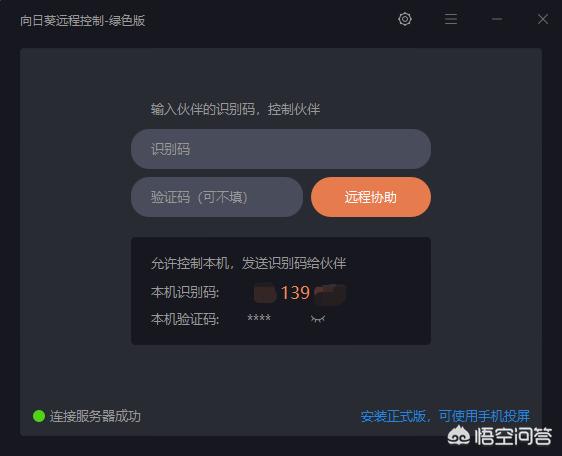The height and width of the screenshot is (456, 562).
Task: Click the 连接服务器成功 status text
Action: (95, 416)
